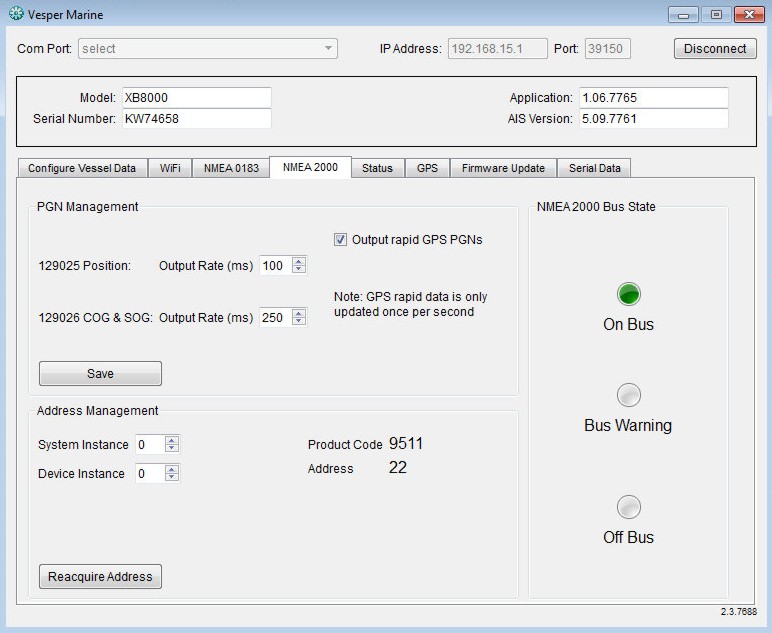Viewport: 772px width, 633px height.
Task: Click the Off Bus indicator light
Action: tap(629, 507)
